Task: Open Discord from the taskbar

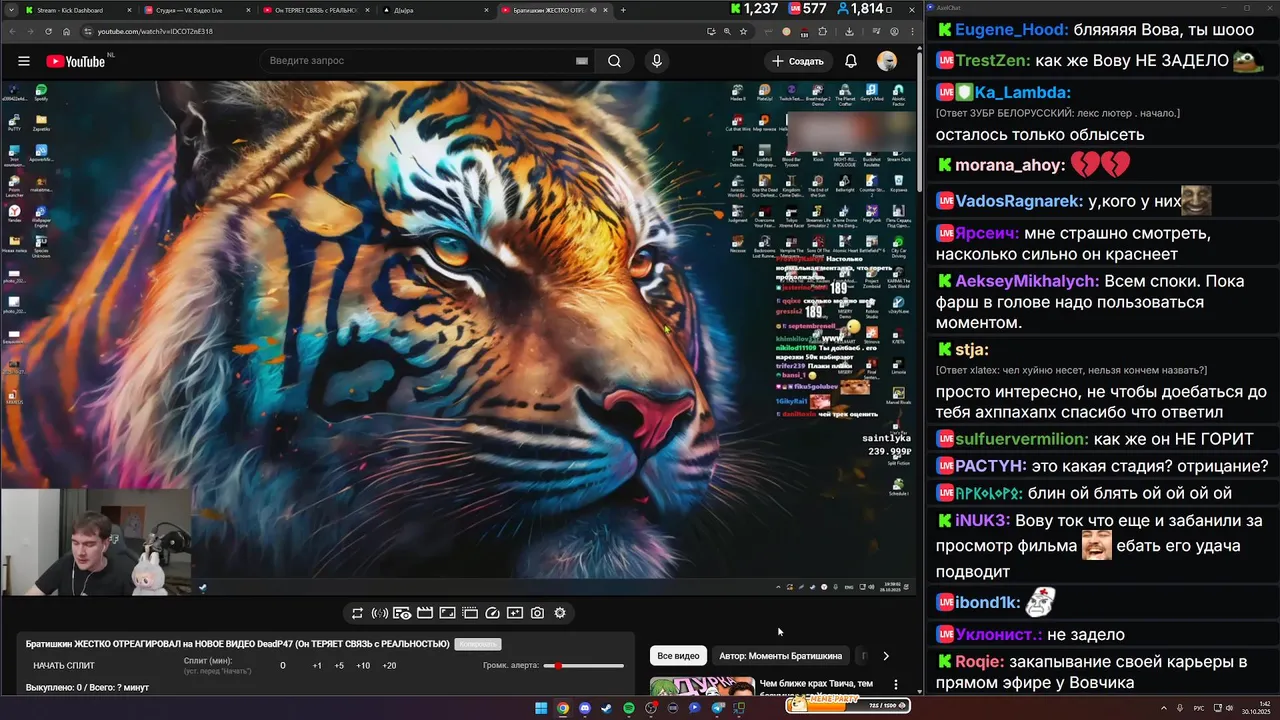Action: click(585, 708)
